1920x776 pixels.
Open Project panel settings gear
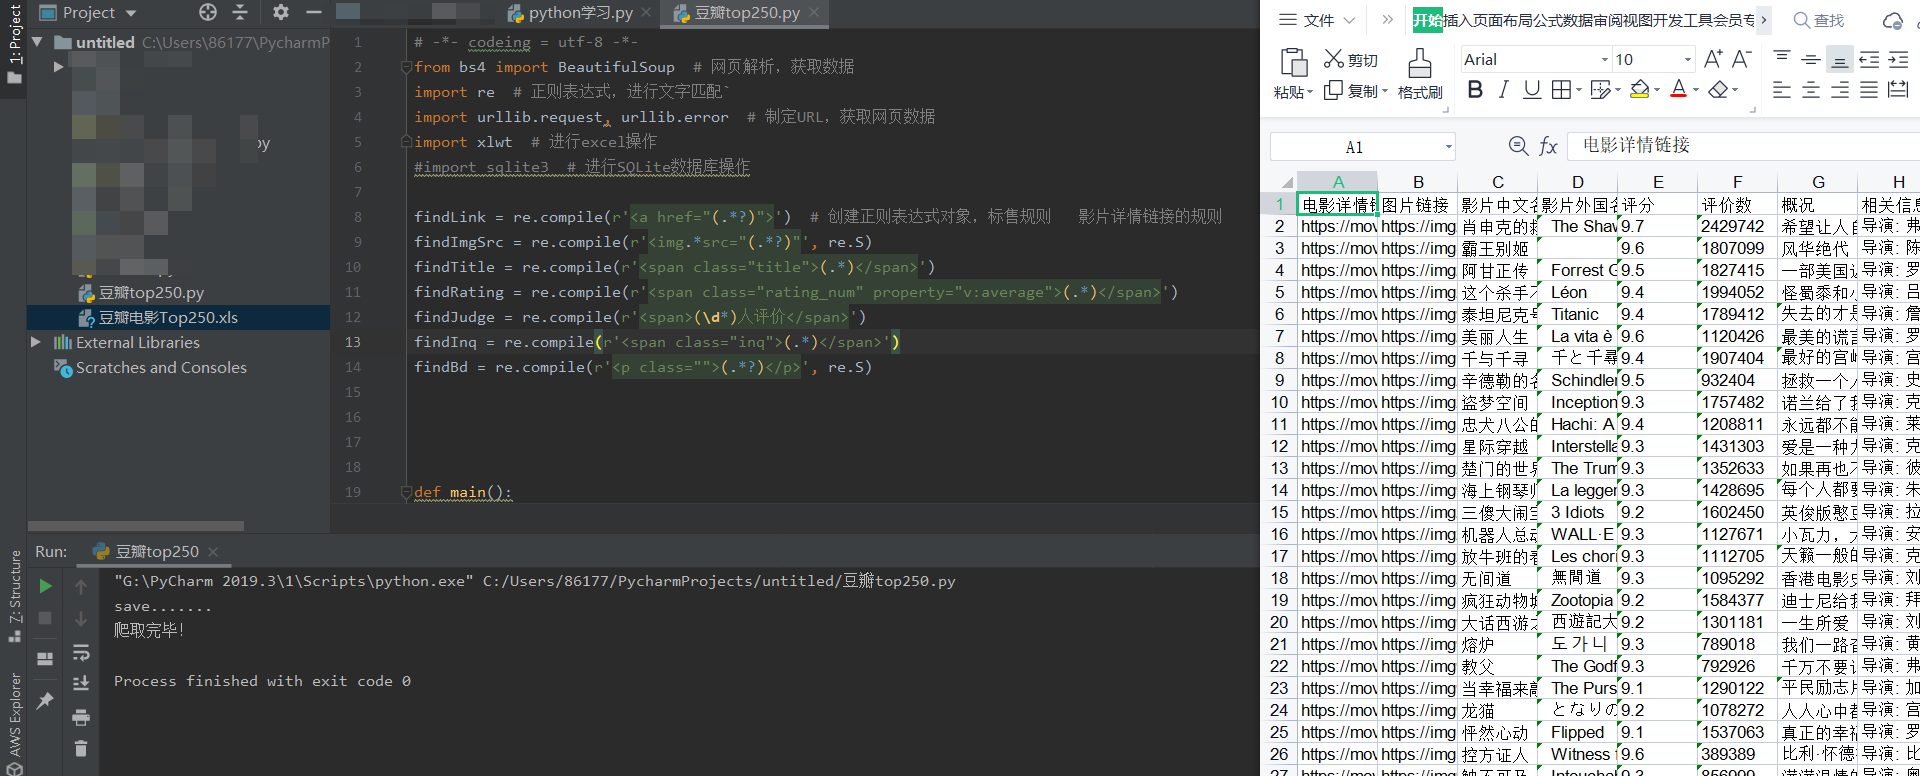[x=281, y=12]
